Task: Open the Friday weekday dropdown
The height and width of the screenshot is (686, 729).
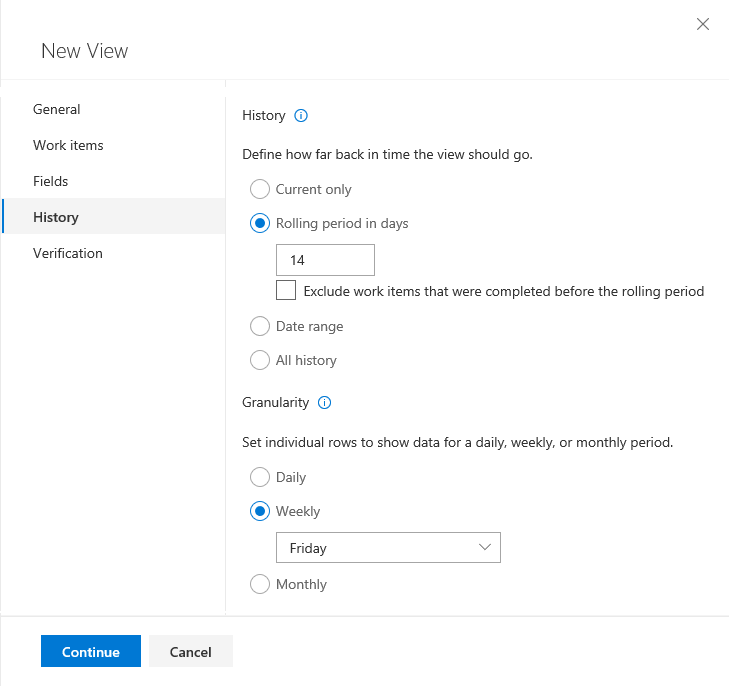Action: coord(388,548)
